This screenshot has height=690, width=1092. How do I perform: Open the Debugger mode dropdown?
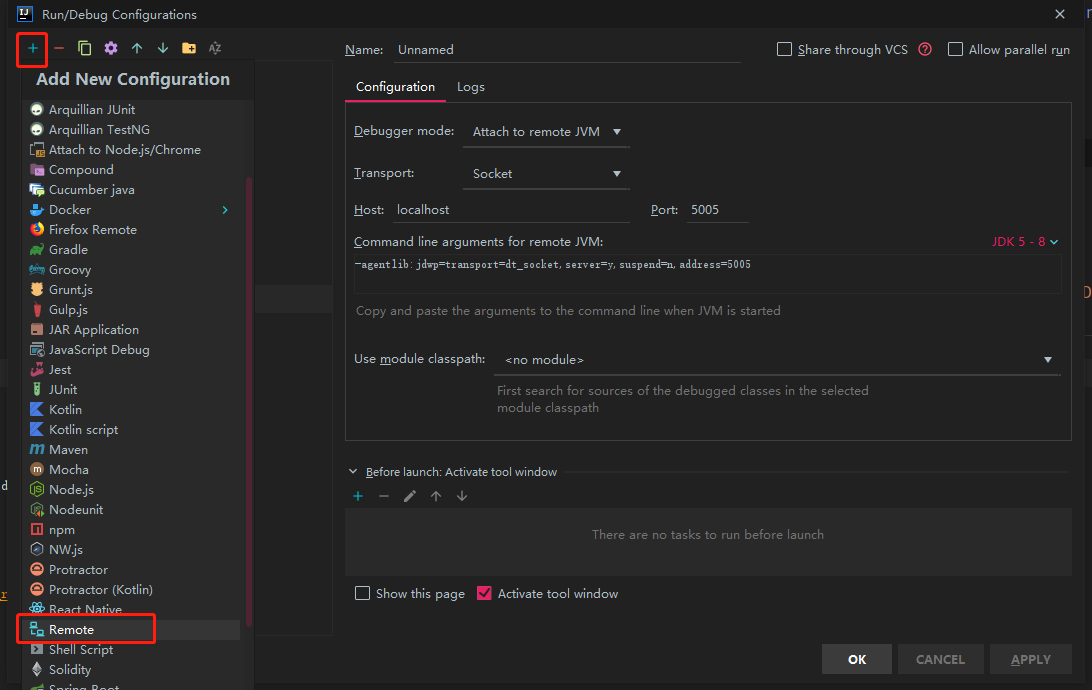coord(546,132)
